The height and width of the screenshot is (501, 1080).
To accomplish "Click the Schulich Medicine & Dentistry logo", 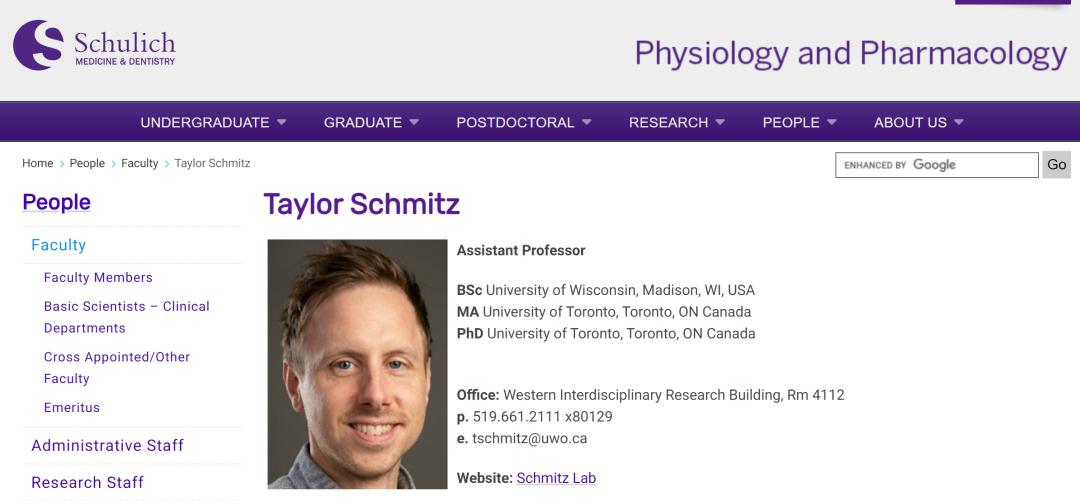I will click(94, 46).
